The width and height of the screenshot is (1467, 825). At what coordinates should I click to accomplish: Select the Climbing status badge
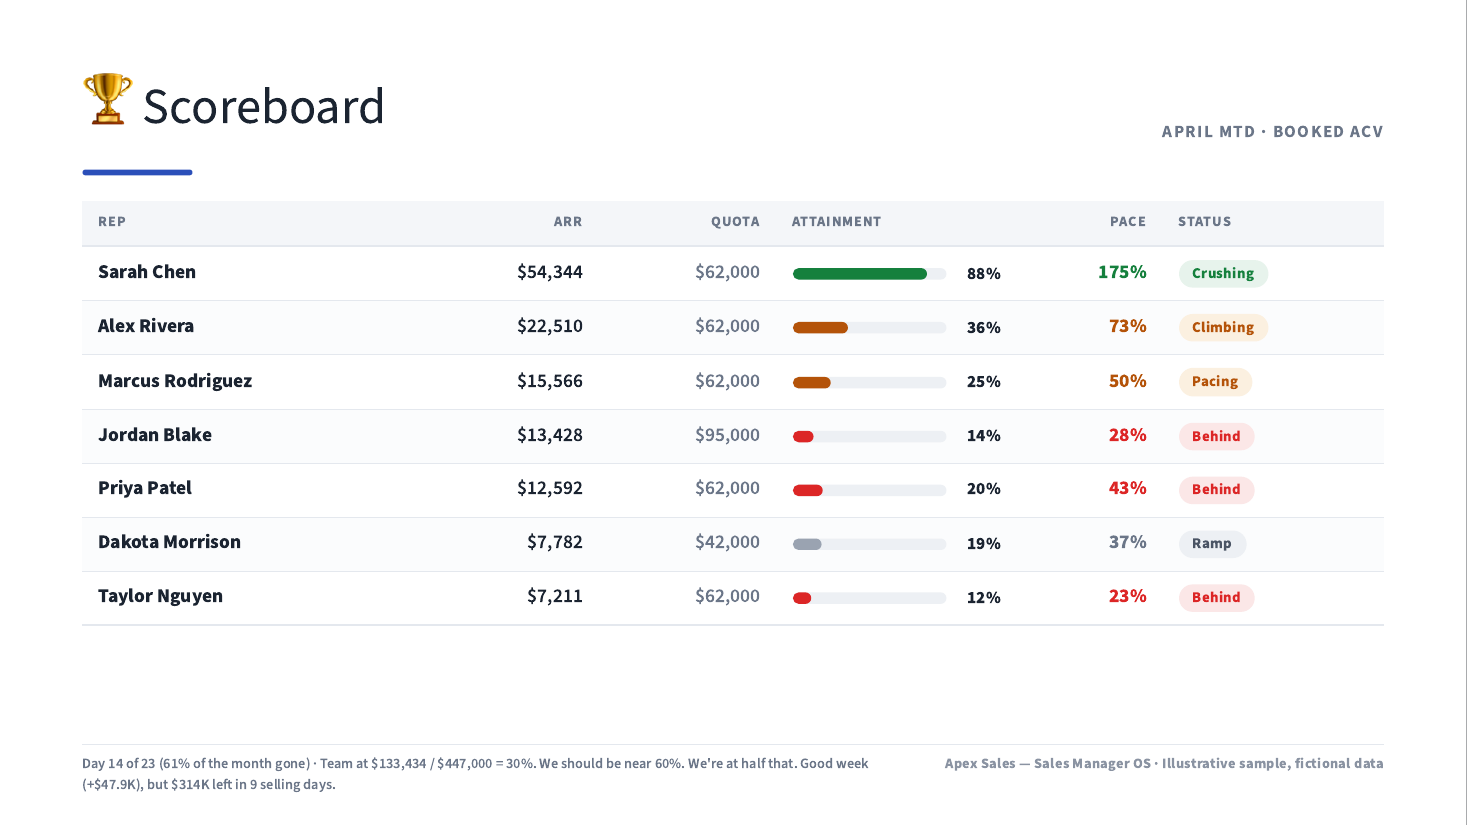[1223, 328]
